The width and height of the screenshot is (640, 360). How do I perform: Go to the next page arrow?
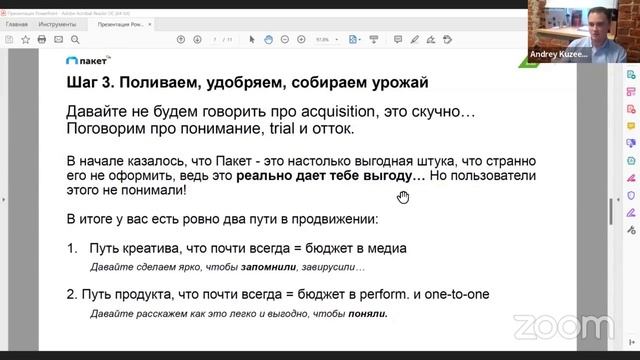pyautogui.click(x=197, y=40)
